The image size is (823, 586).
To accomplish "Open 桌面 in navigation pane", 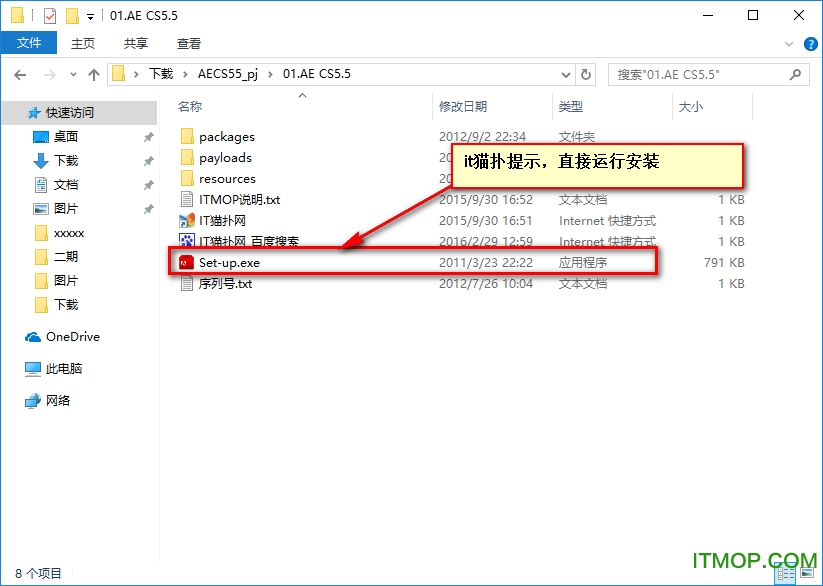I will 66,137.
